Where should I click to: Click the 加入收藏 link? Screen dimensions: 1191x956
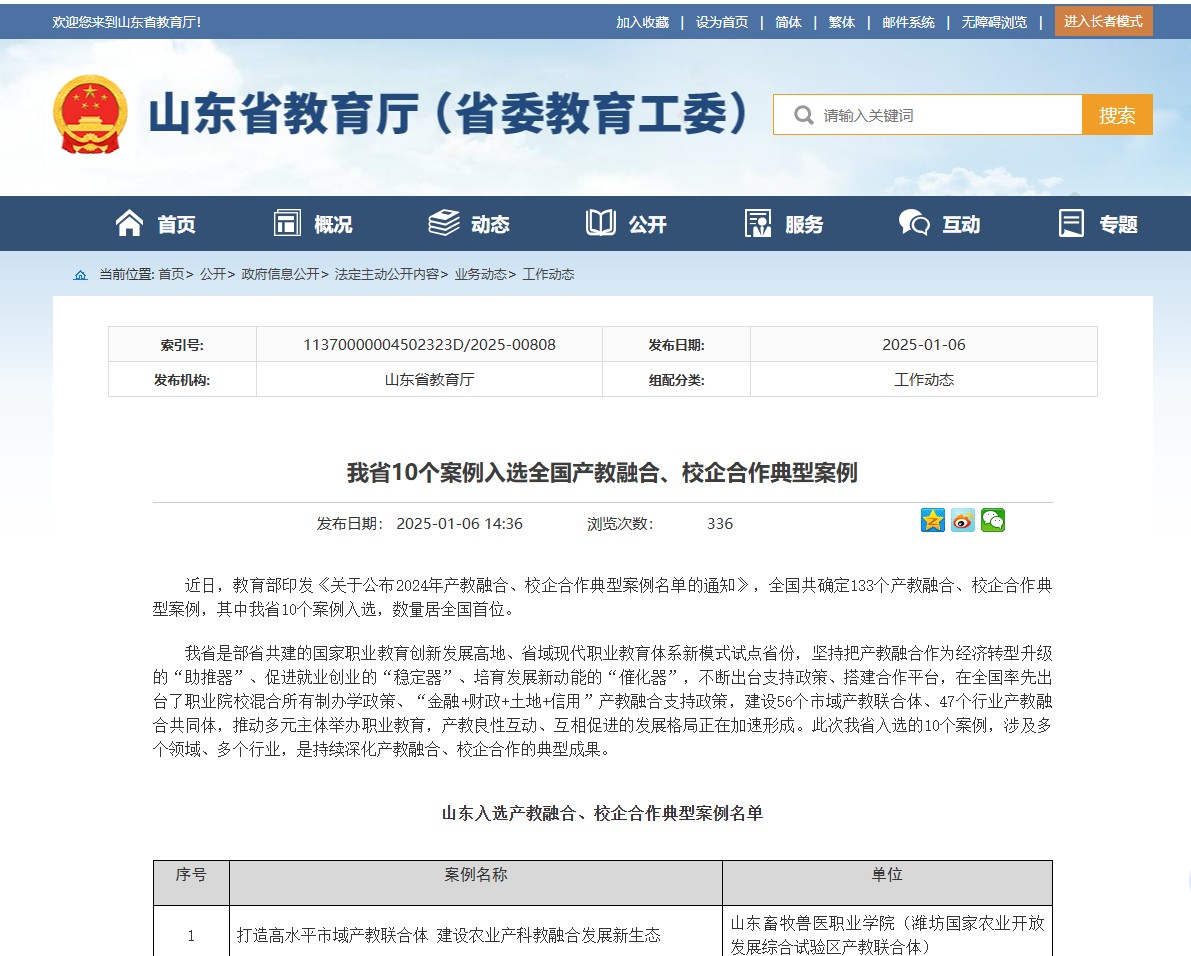[x=643, y=22]
